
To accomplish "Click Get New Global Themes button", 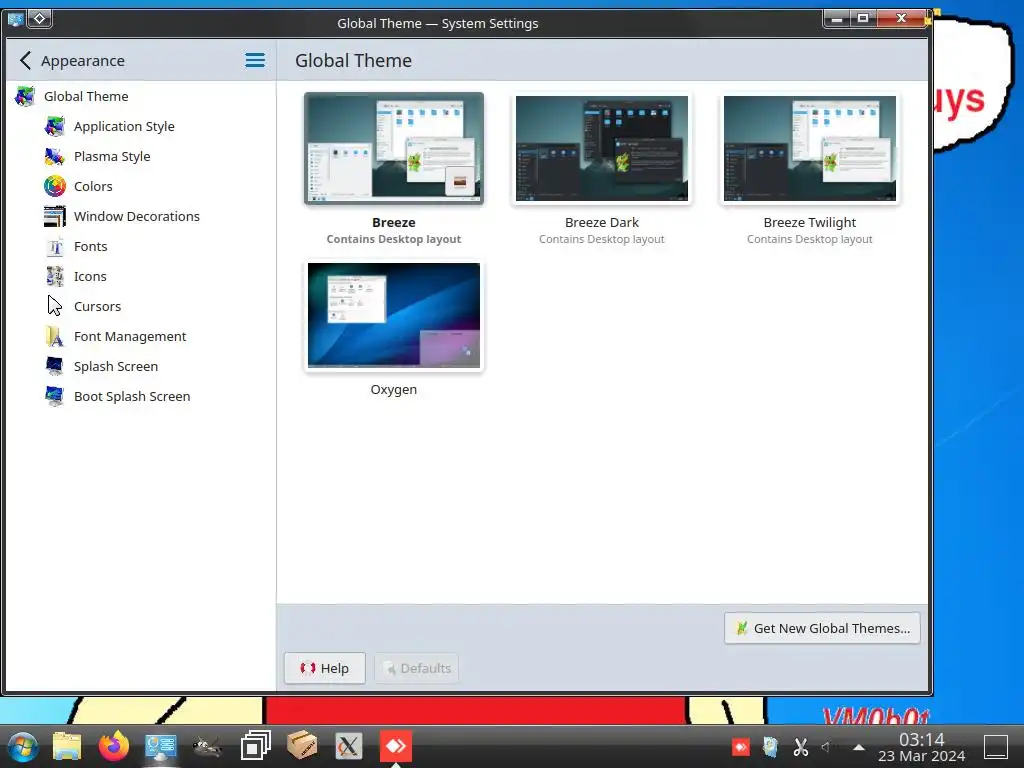I will coord(822,628).
